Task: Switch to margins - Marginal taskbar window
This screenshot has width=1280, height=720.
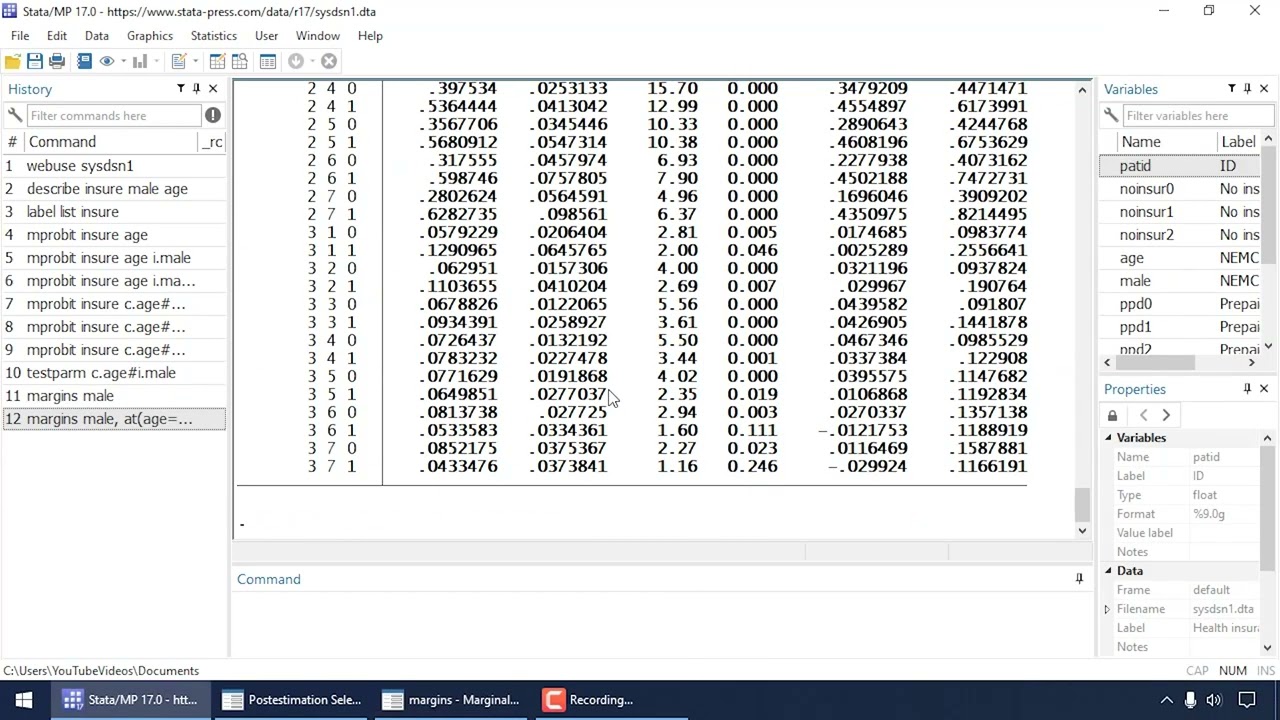Action: (451, 700)
